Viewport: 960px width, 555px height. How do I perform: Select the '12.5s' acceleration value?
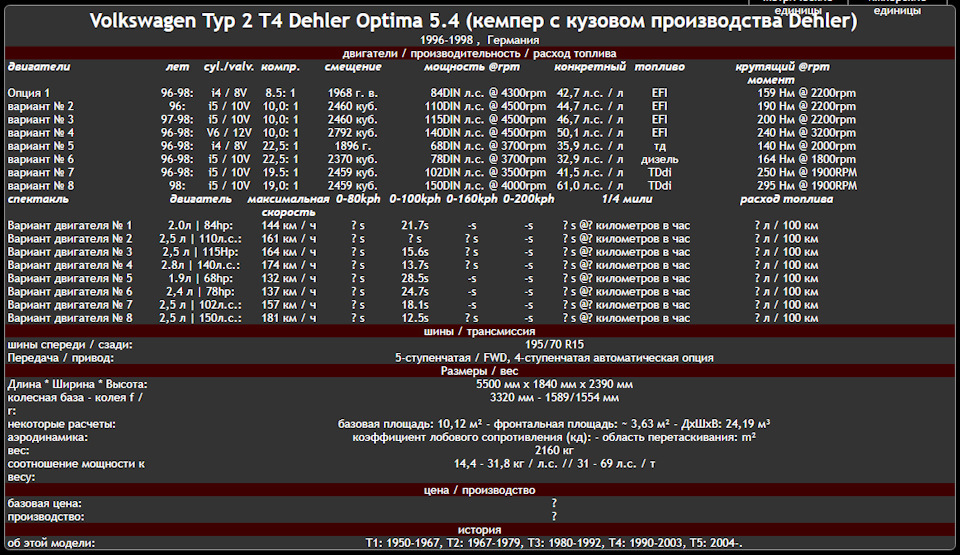coord(414,318)
